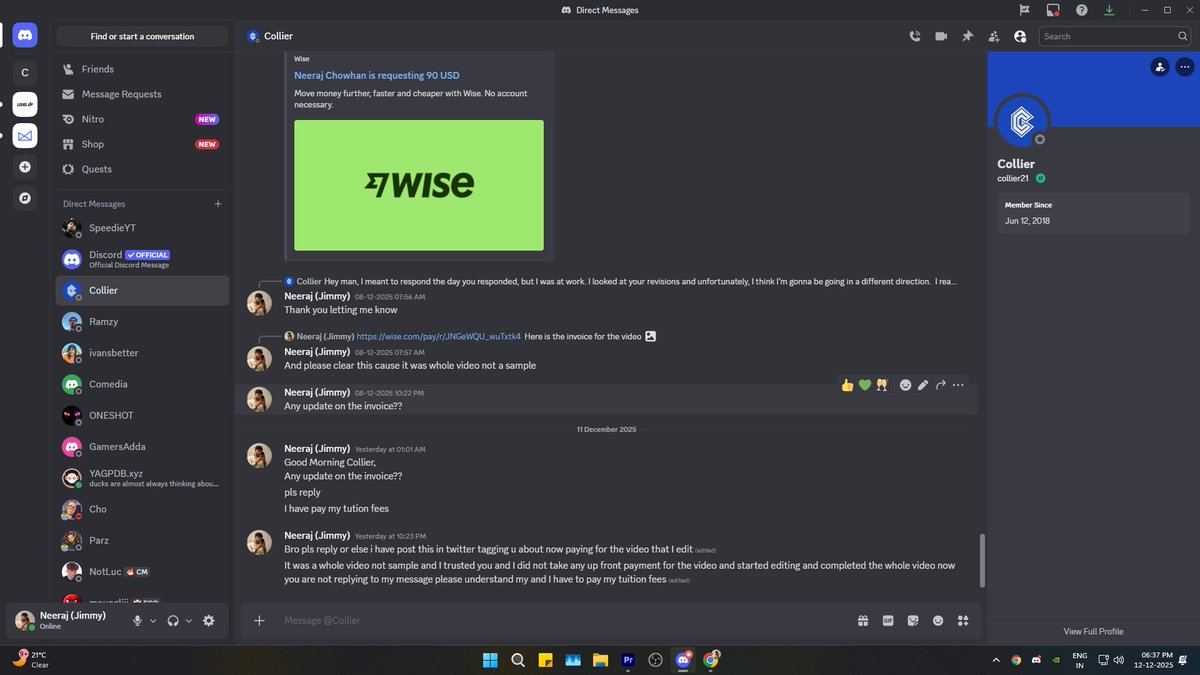Deafen with the headphones icon
Screen dimensions: 1200x675
(x=174, y=621)
